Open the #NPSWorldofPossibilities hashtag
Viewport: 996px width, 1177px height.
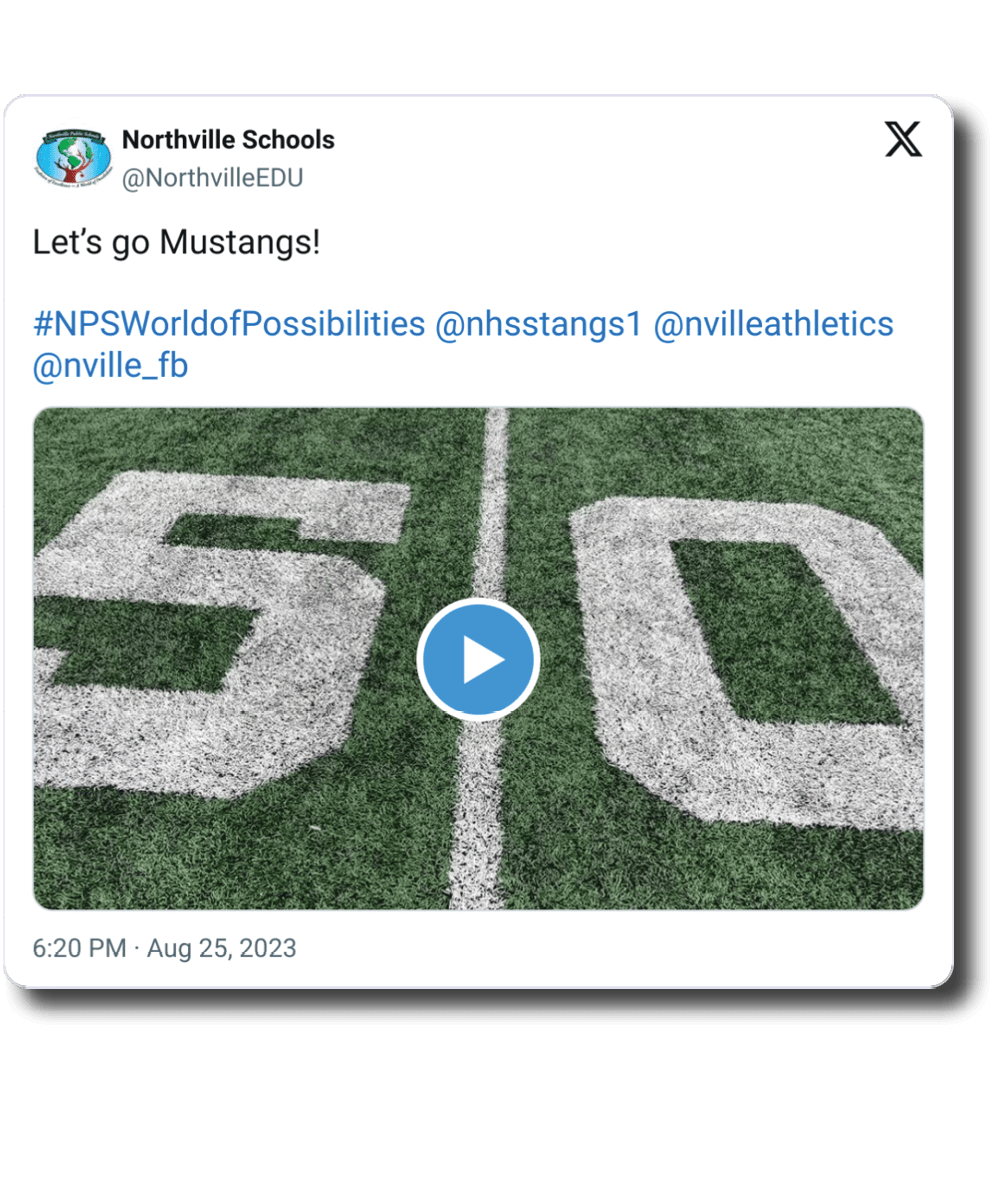point(229,324)
